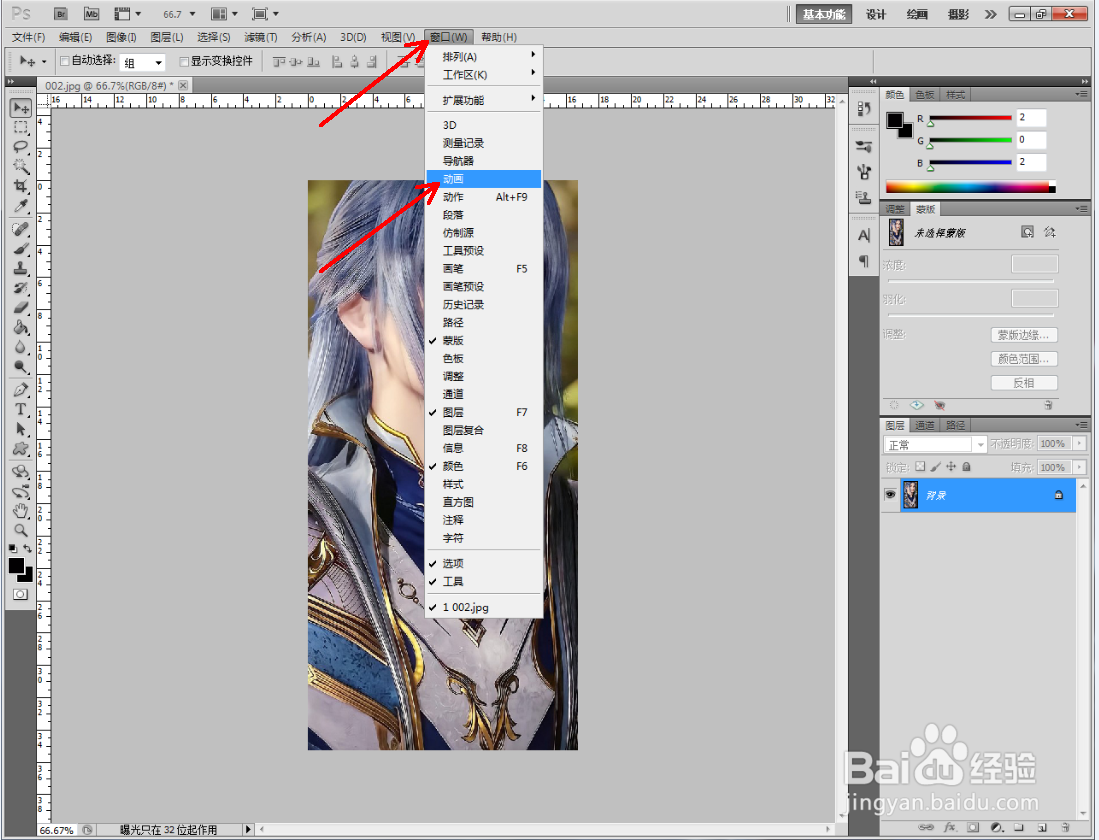
Task: Choose Animation from Window menu
Action: [484, 179]
